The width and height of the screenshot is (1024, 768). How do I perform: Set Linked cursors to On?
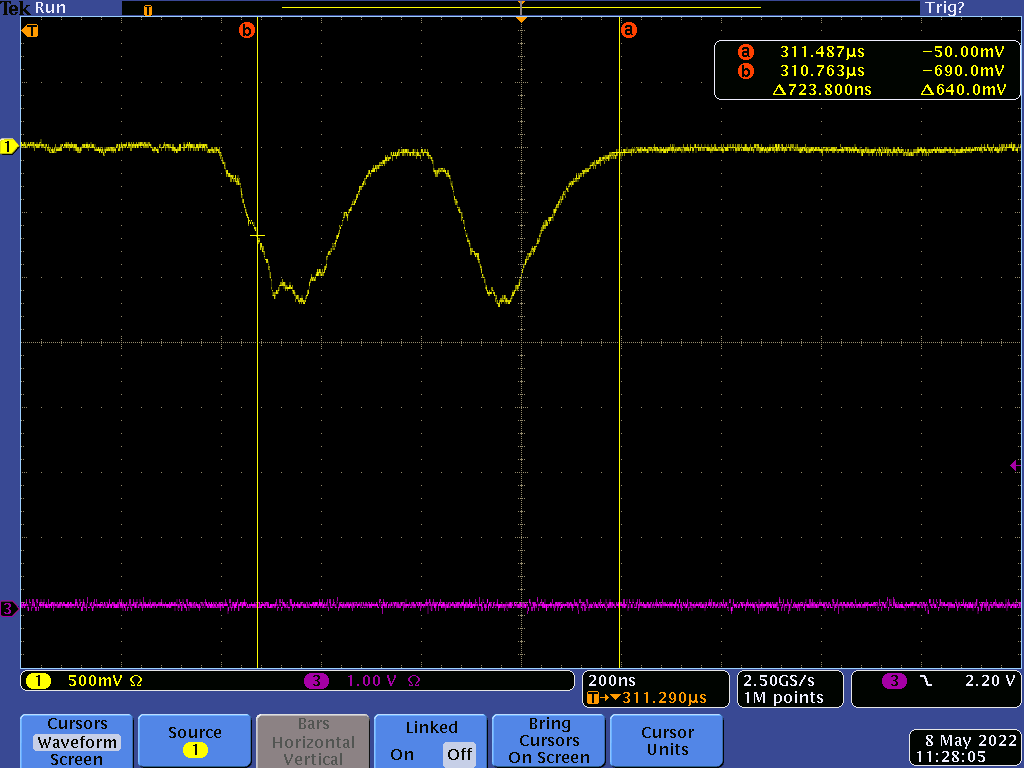[x=402, y=754]
